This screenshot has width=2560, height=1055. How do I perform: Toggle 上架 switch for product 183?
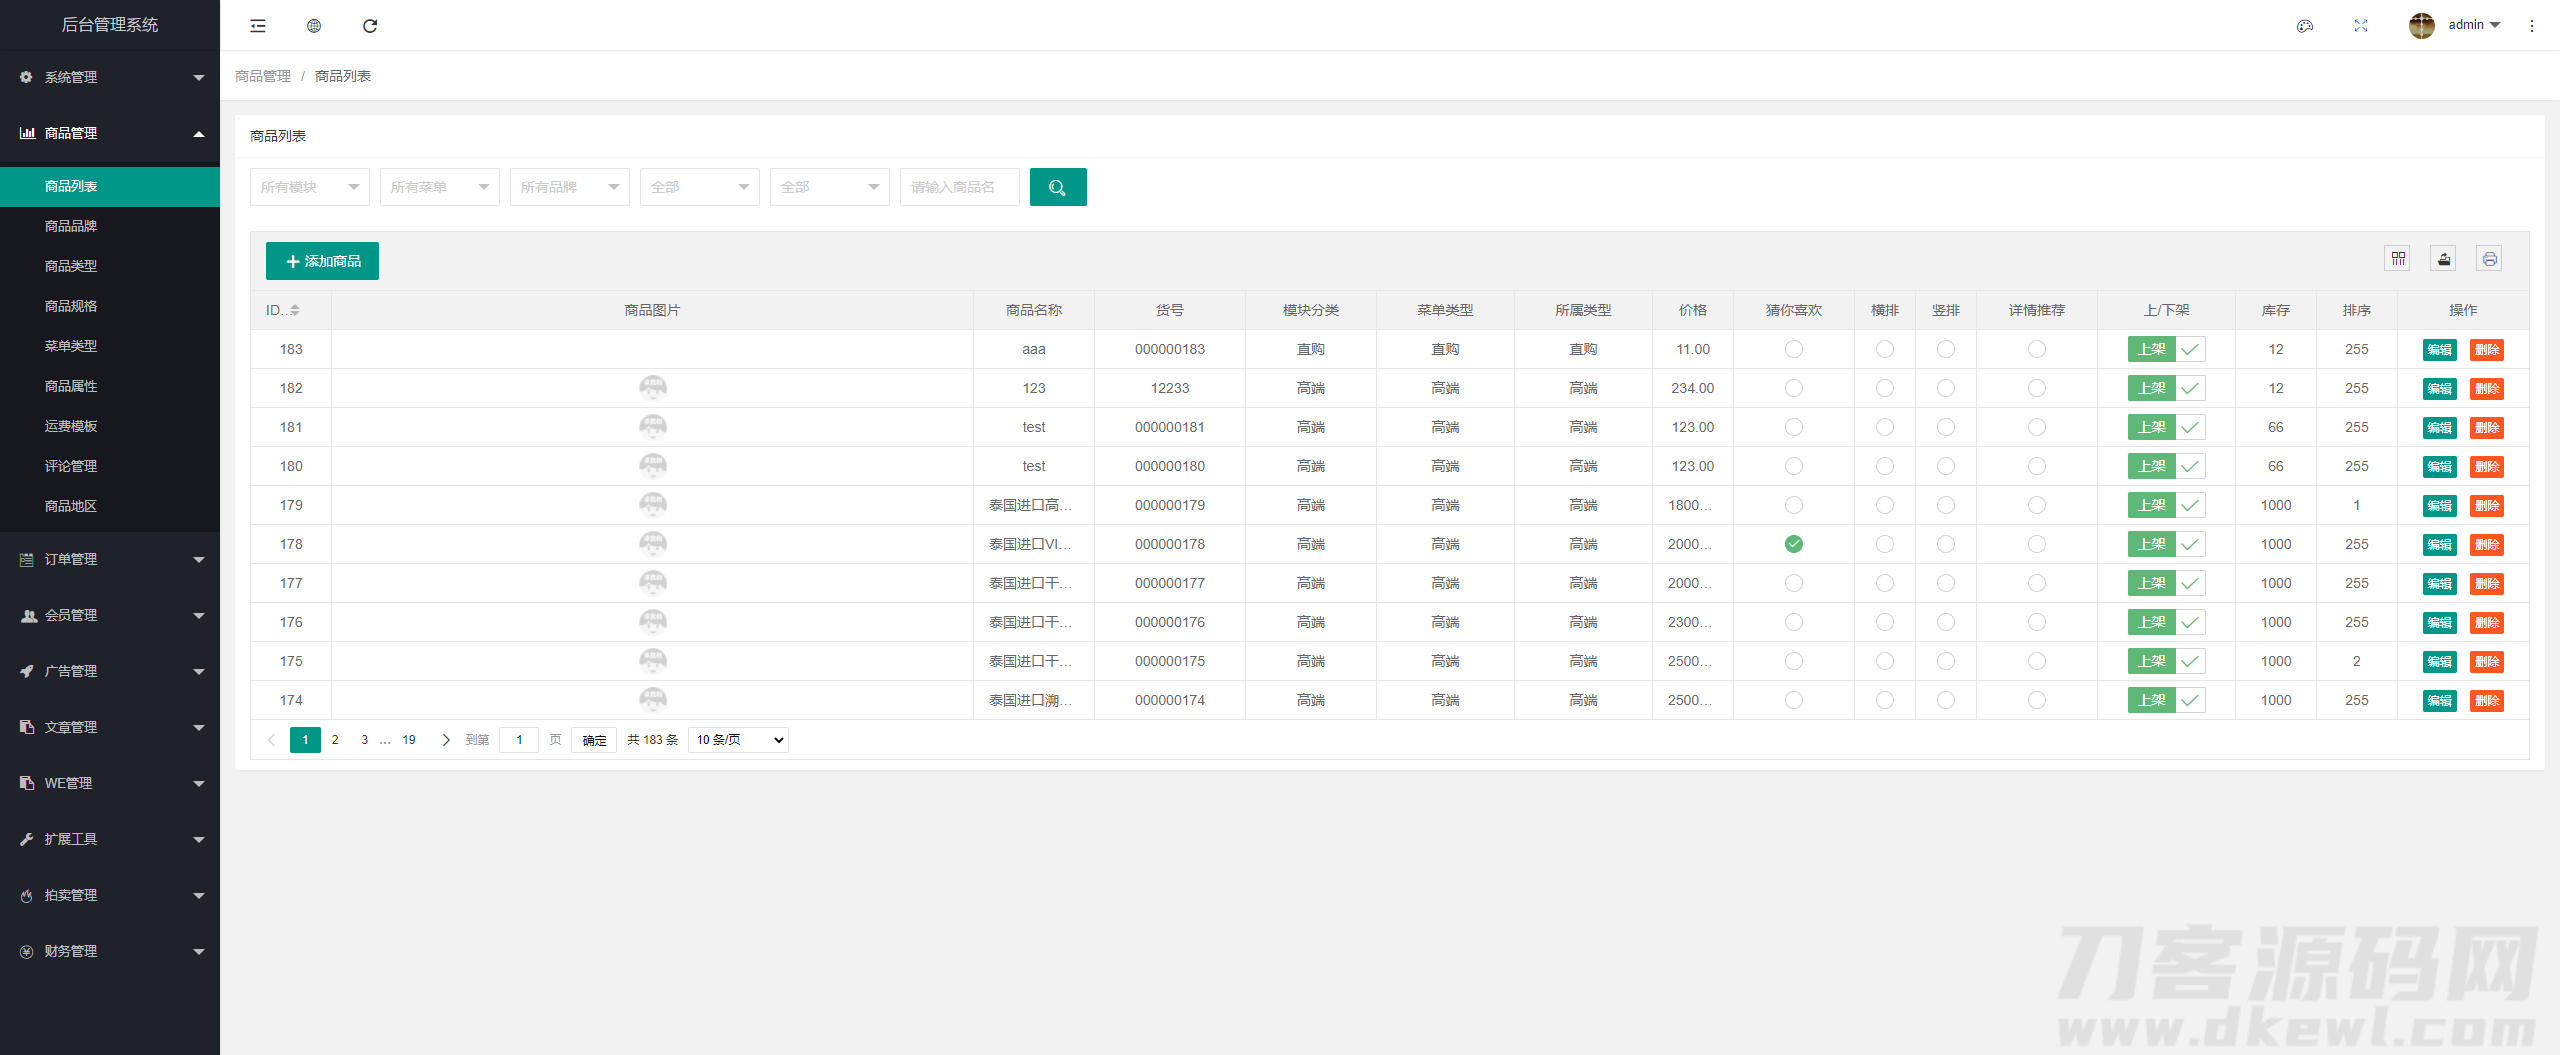coord(2166,349)
